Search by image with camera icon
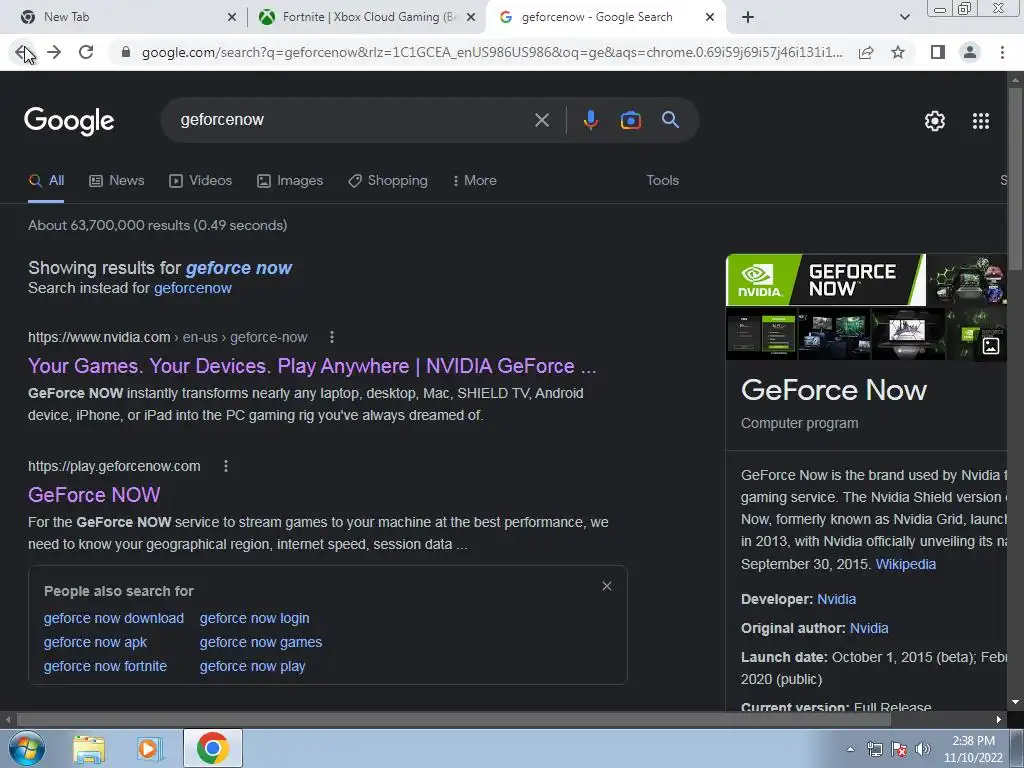The width and height of the screenshot is (1024, 768). coord(631,120)
